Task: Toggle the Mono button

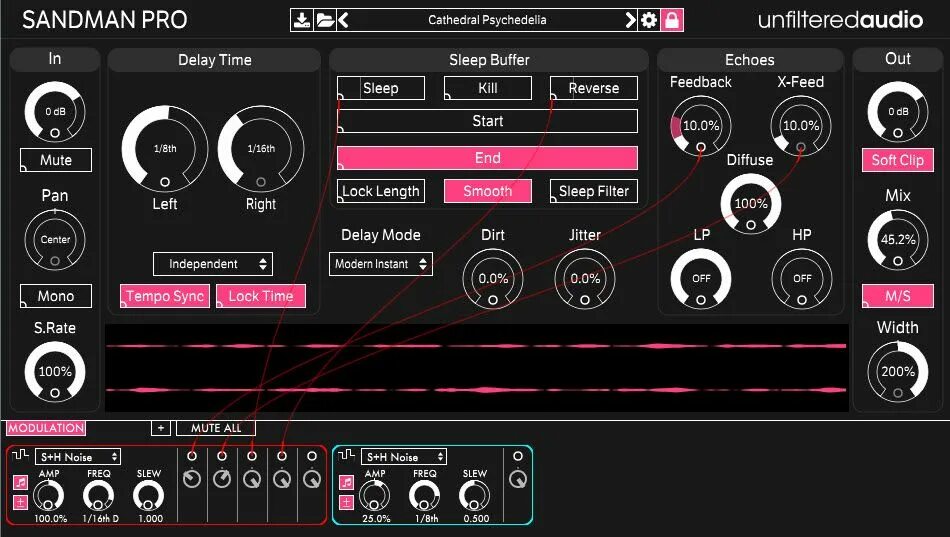Action: 56,296
